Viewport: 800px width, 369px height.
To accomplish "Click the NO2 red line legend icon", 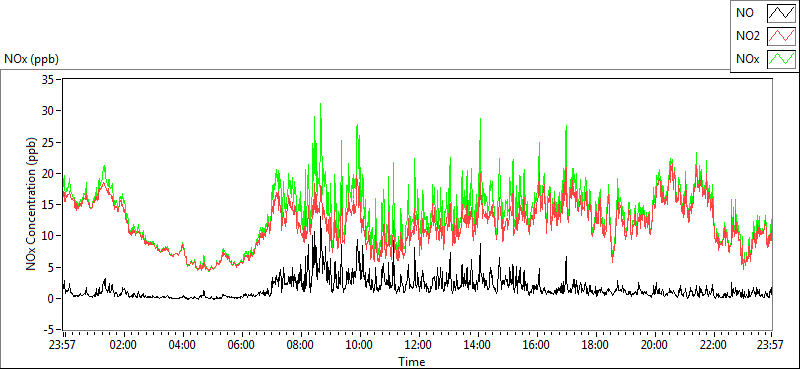I will pos(781,37).
